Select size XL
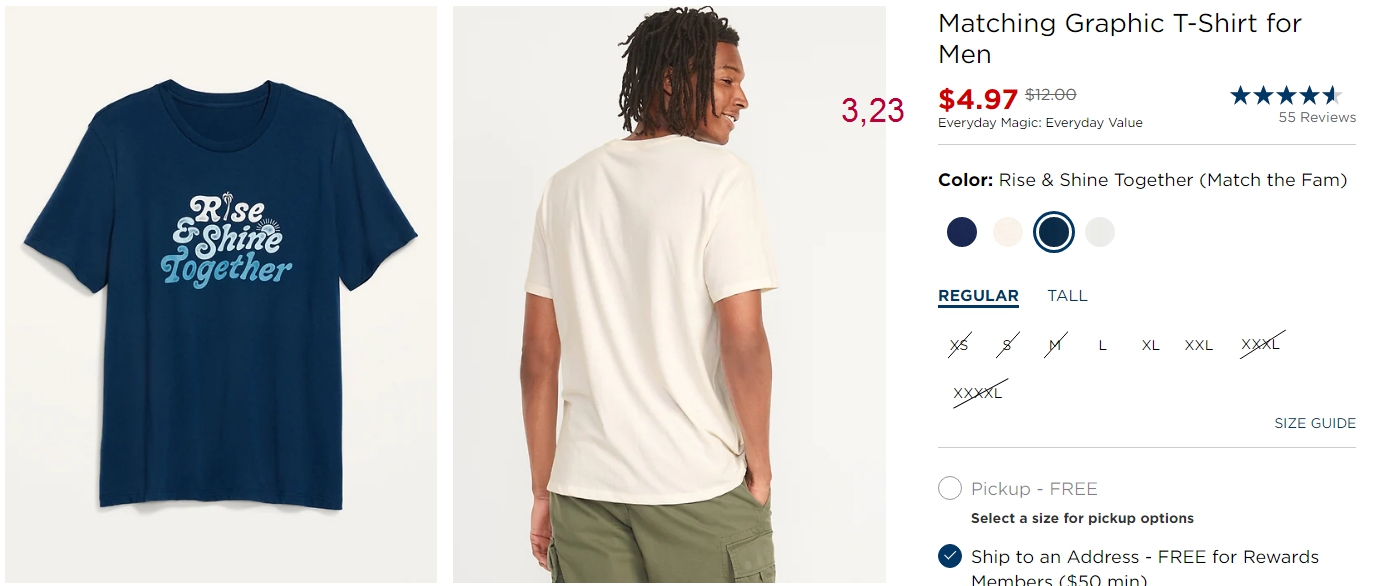Screen dimensions: 1374x586 [x=1151, y=345]
